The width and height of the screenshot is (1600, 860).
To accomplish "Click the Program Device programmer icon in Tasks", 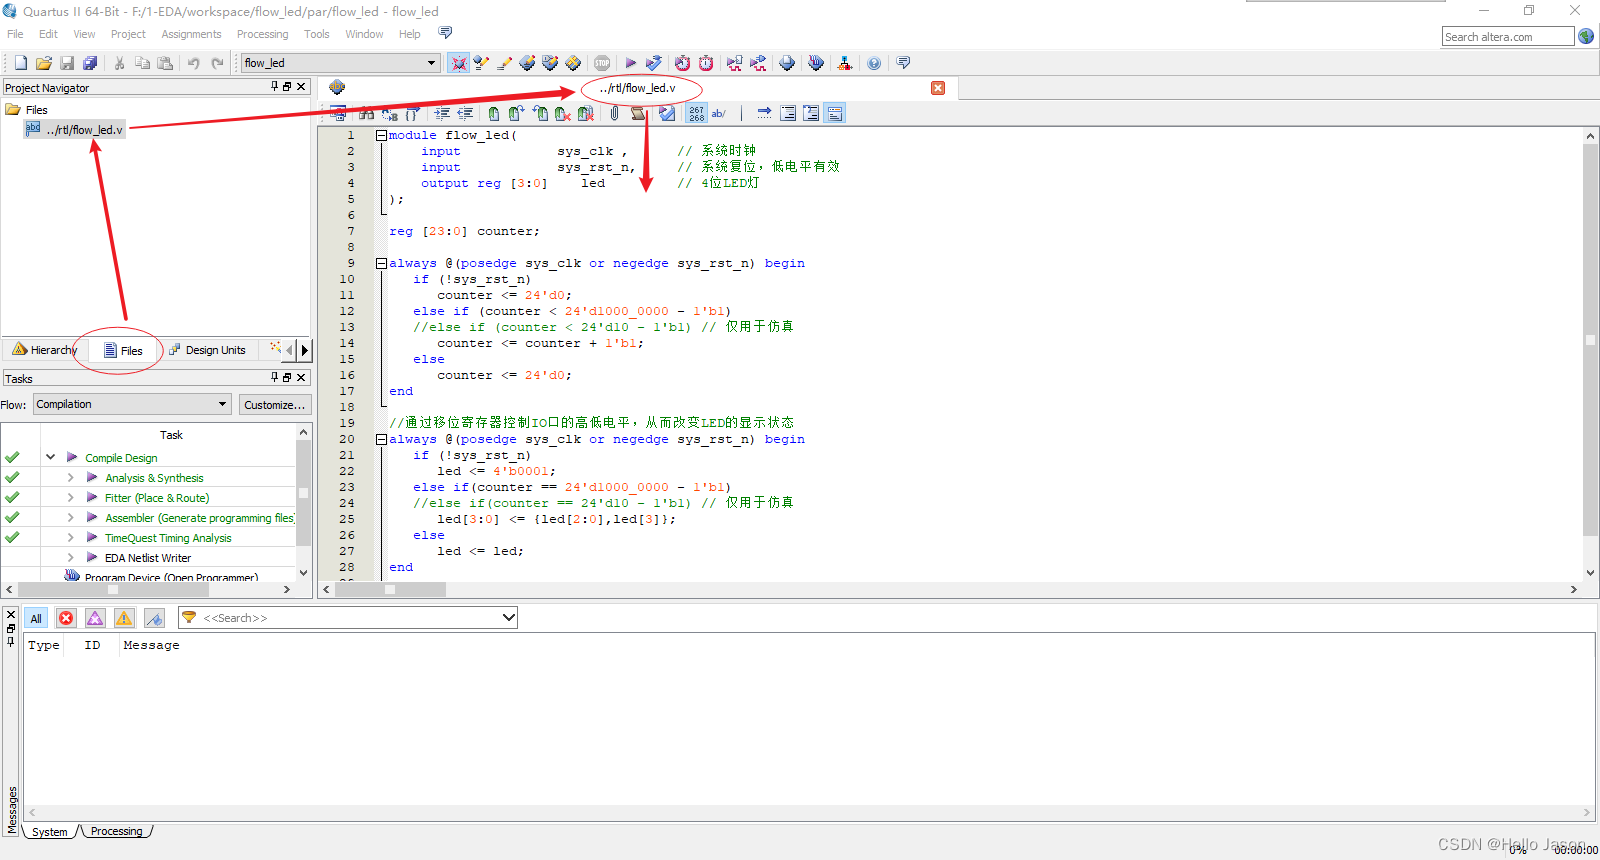I will [72, 576].
